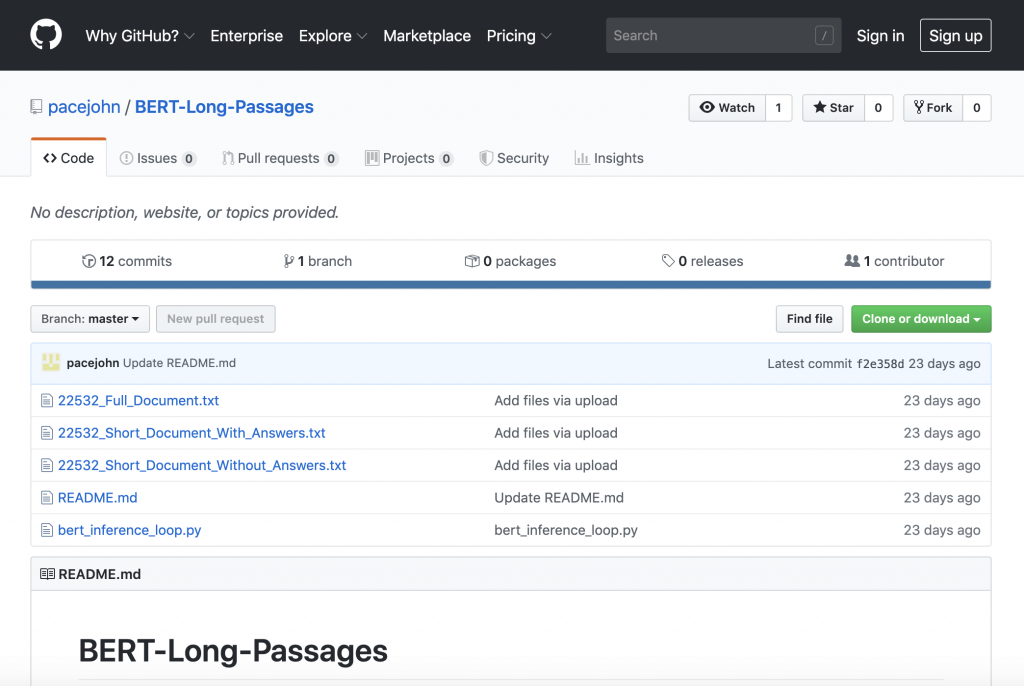Image resolution: width=1024 pixels, height=686 pixels.
Task: Click the tag icon beside 0 releases
Action: click(667, 261)
